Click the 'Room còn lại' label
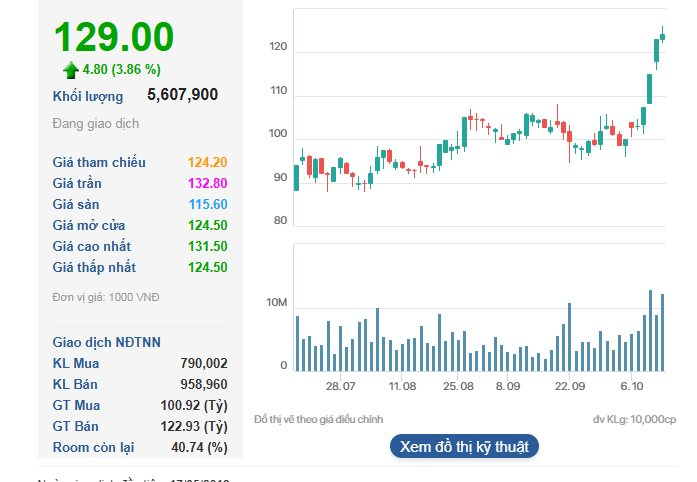The height and width of the screenshot is (482, 697). (x=93, y=447)
